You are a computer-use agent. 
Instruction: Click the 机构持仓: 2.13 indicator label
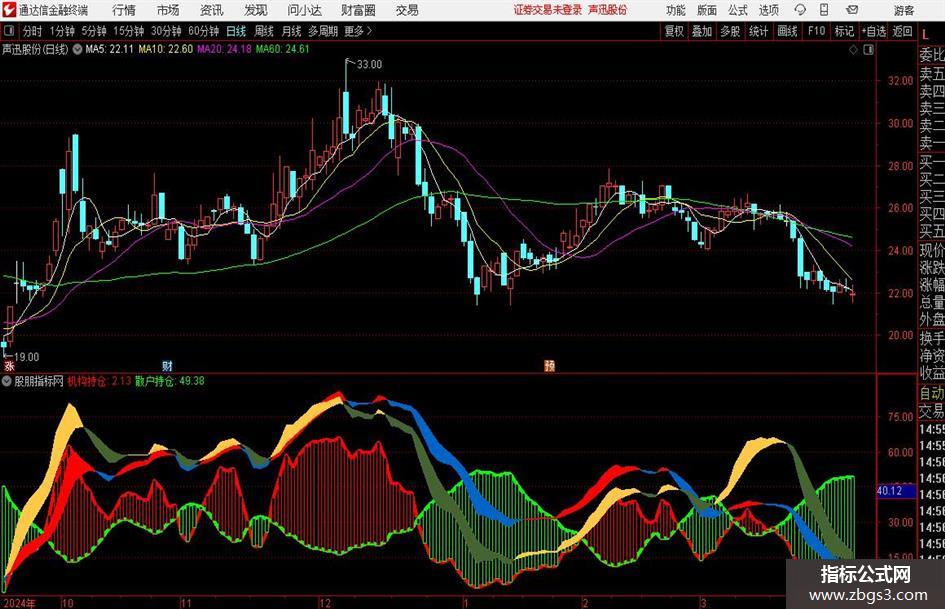point(99,381)
